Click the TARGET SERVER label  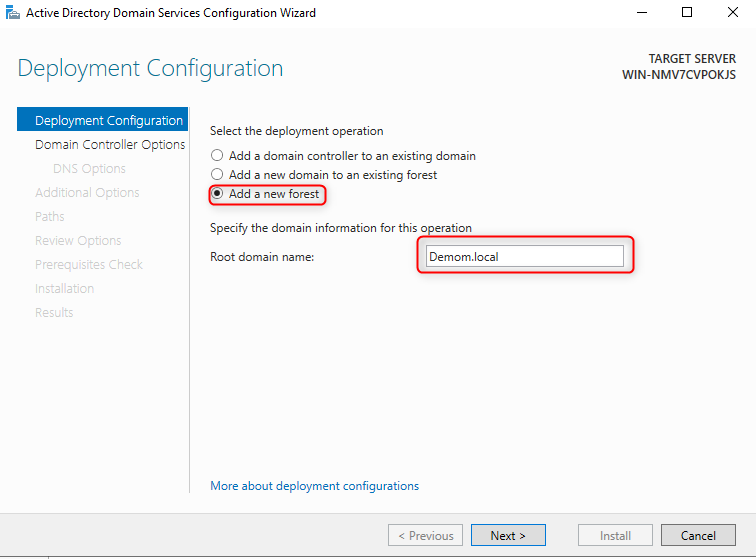tap(692, 58)
